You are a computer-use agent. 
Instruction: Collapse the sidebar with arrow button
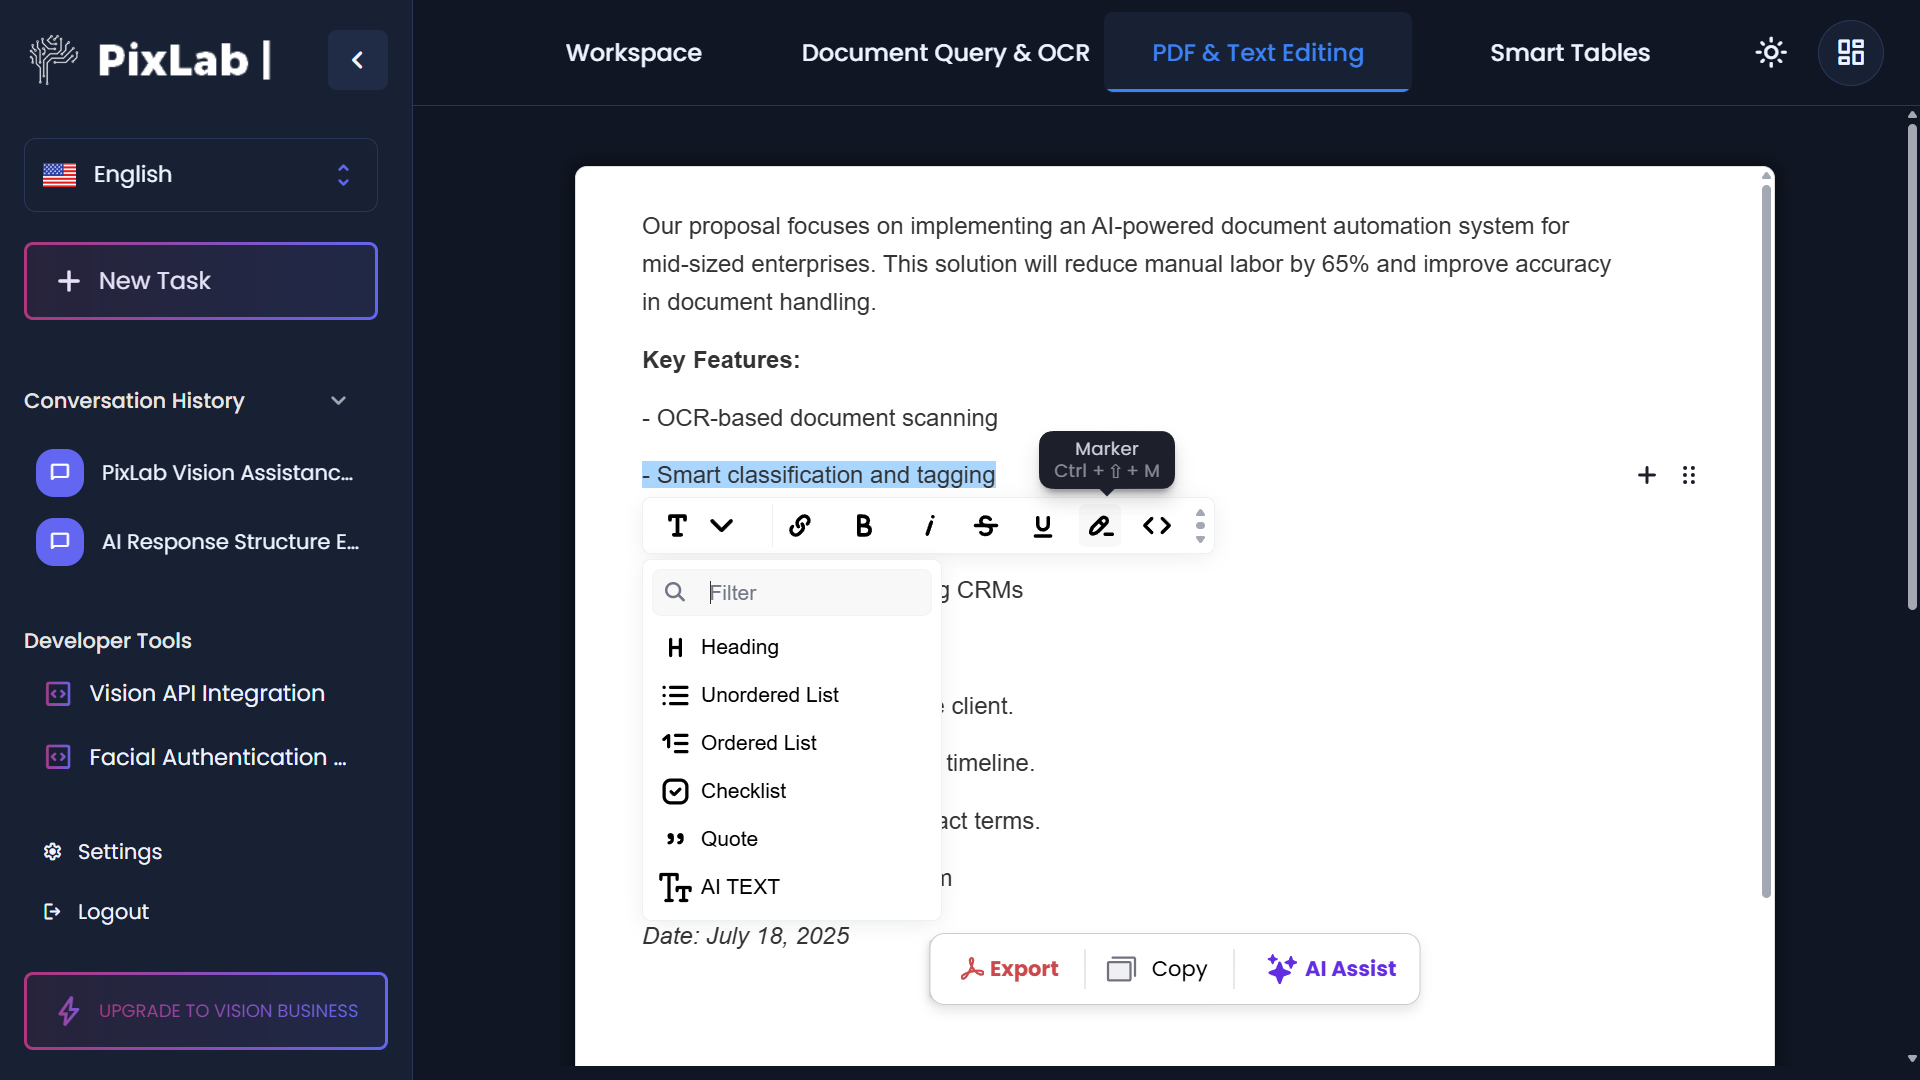tap(357, 60)
